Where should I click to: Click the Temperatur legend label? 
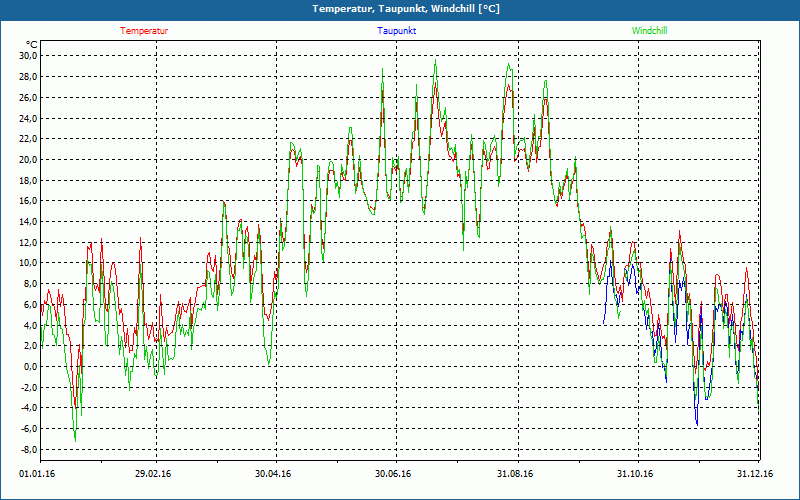144,31
